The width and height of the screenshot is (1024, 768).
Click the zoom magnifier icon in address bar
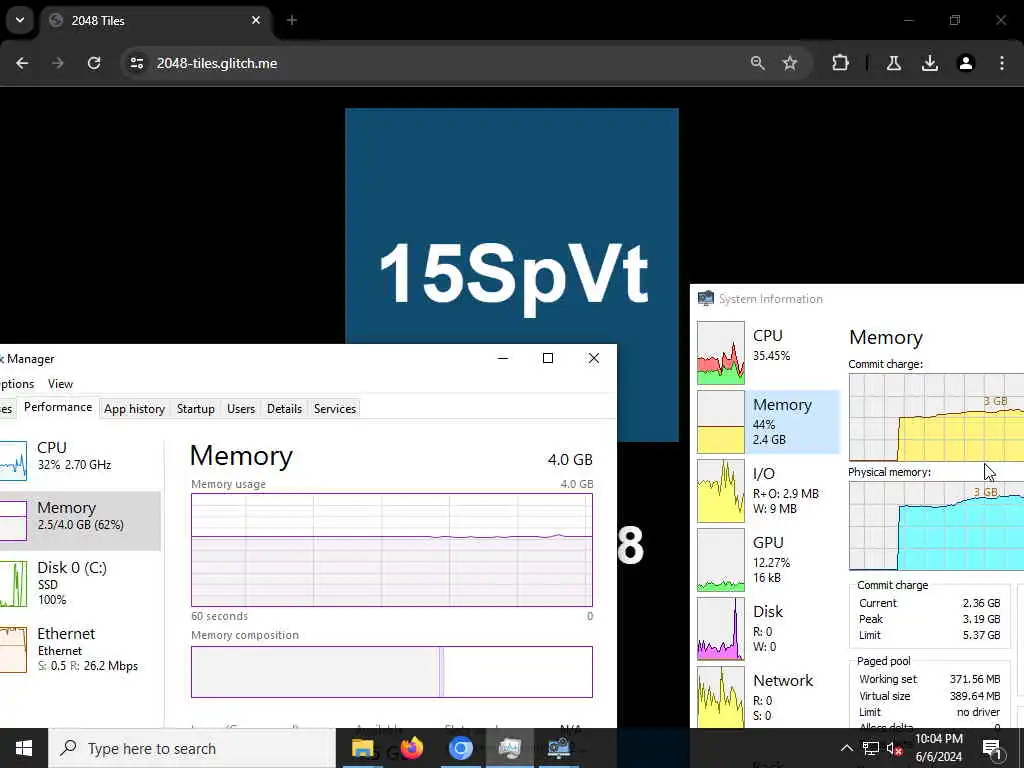tap(758, 63)
